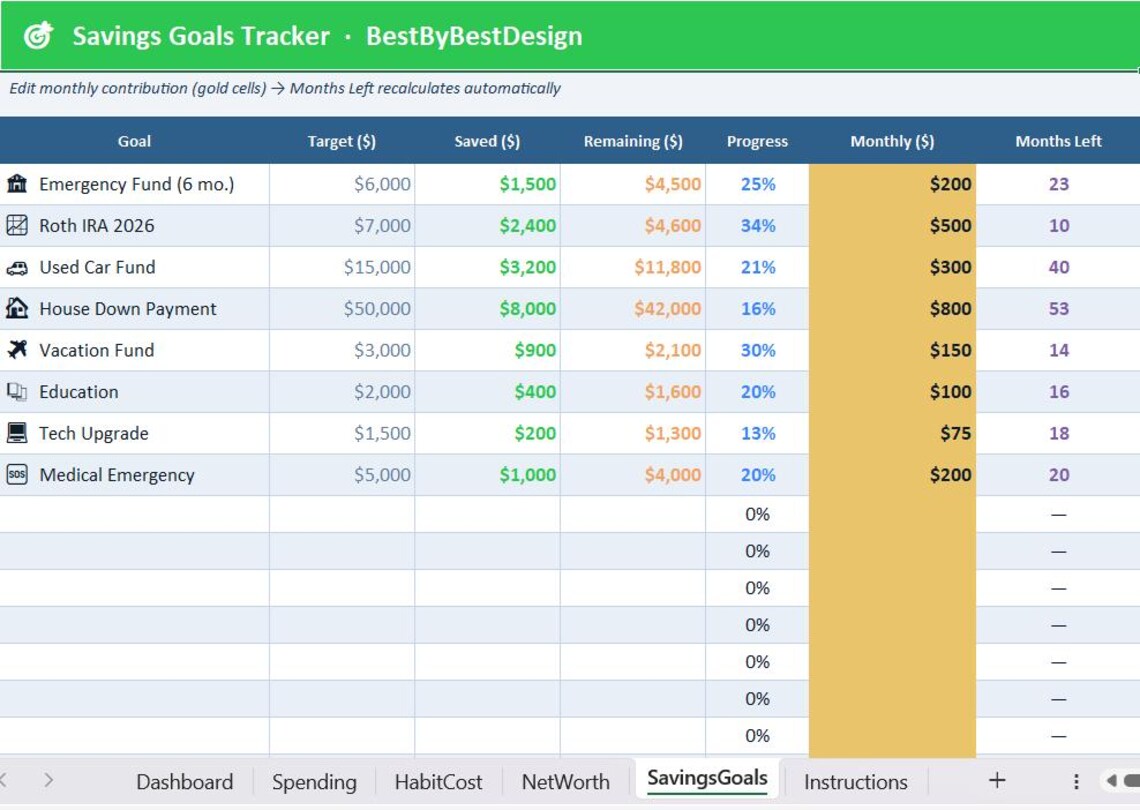Click the Progress column header
Image resolution: width=1140 pixels, height=810 pixels.
tap(757, 141)
